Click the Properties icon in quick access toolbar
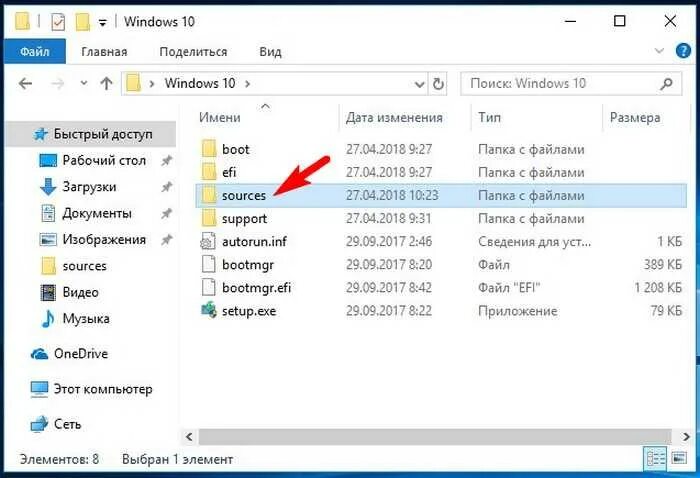Image resolution: width=700 pixels, height=478 pixels. tap(58, 21)
